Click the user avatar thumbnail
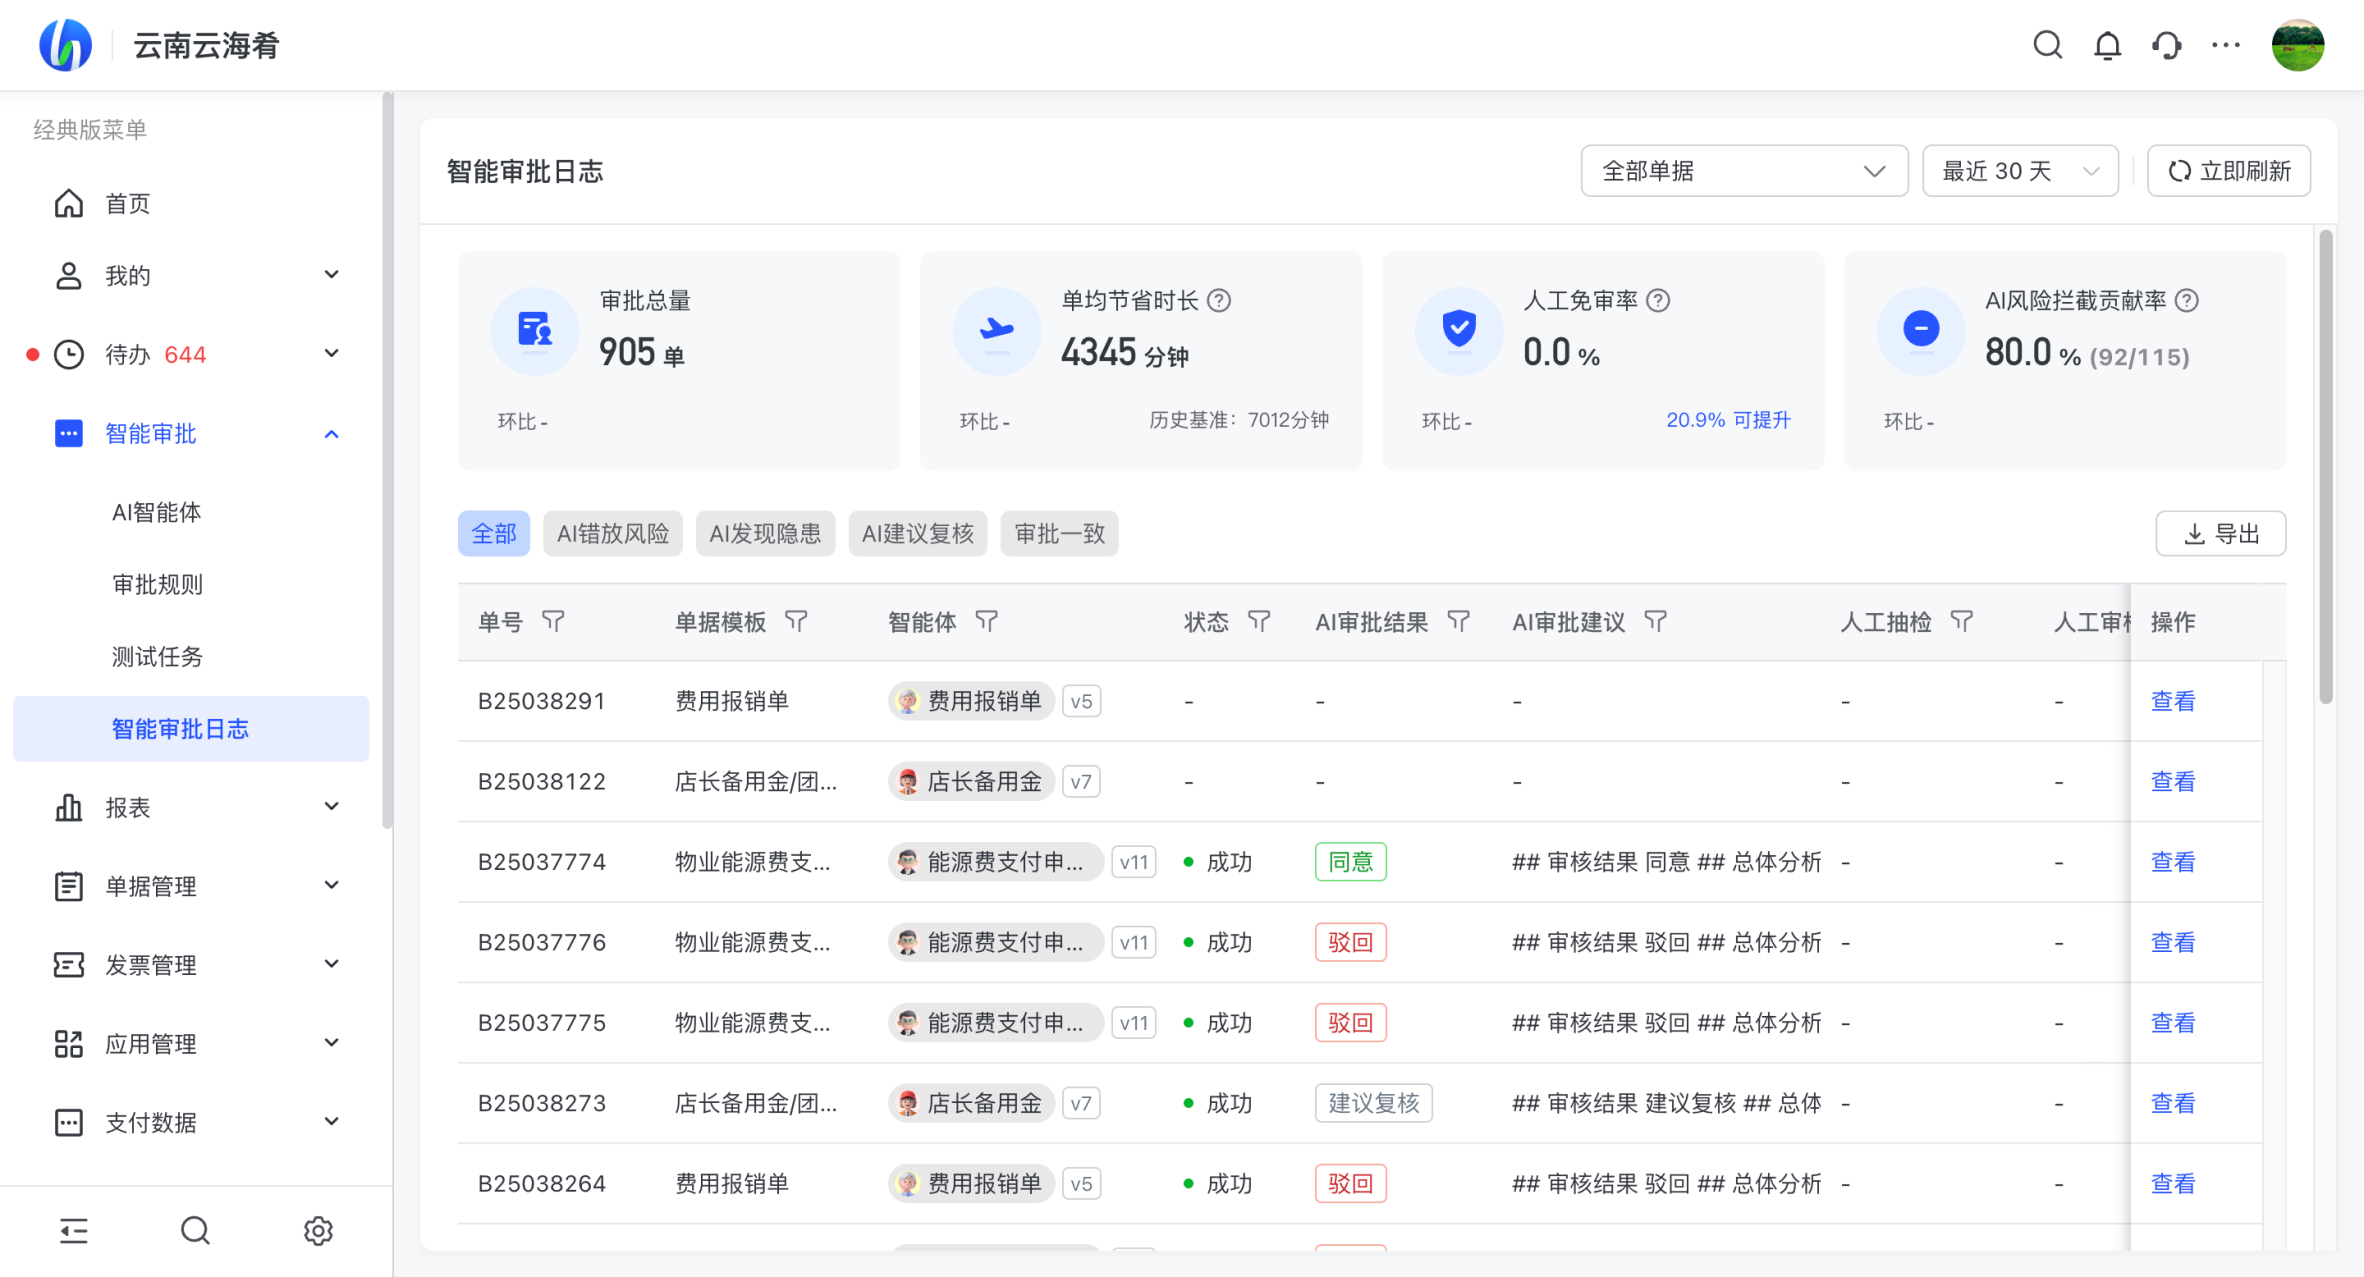 [x=2297, y=45]
